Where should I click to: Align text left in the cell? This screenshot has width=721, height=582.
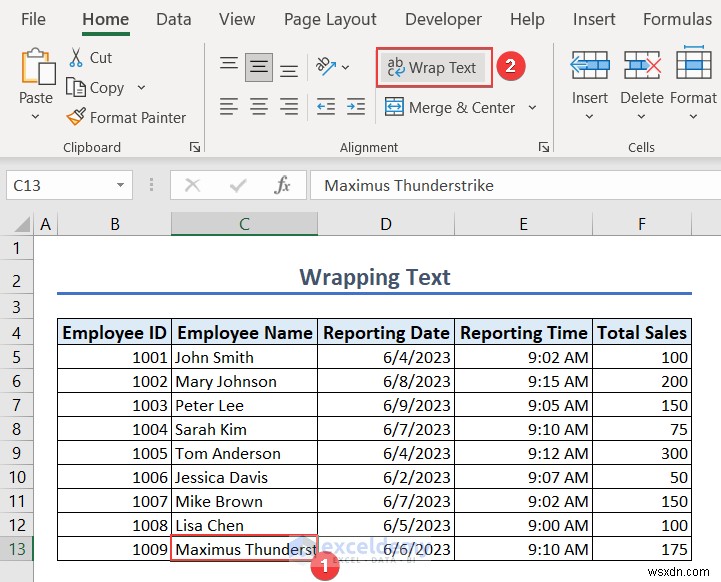click(229, 107)
